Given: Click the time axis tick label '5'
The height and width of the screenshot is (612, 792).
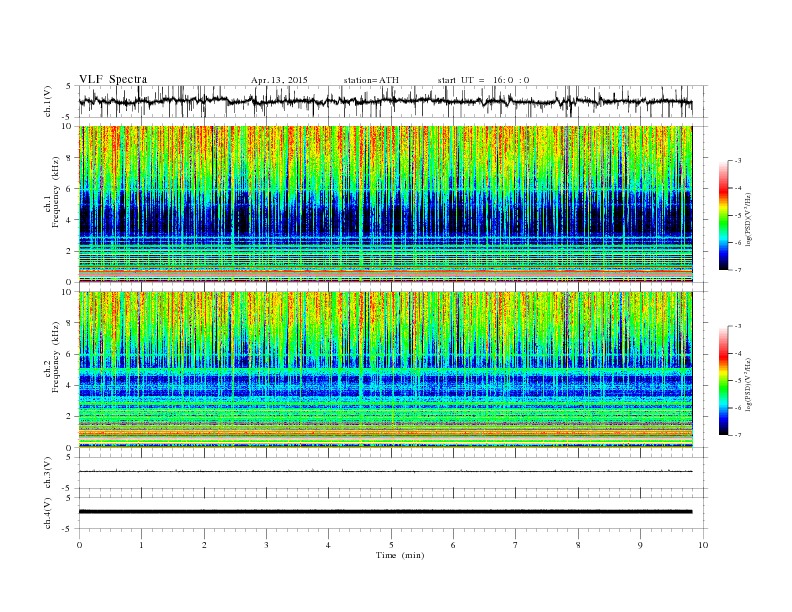Looking at the screenshot, I should (x=391, y=545).
